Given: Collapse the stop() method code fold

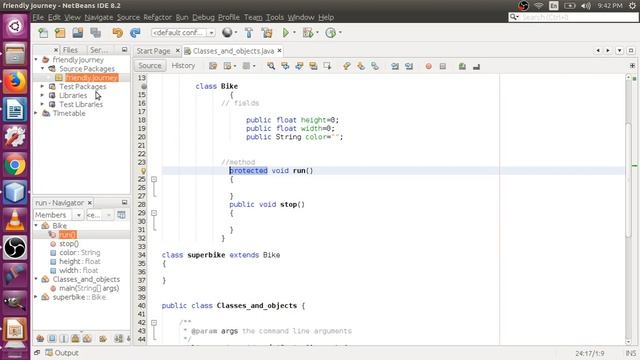Looking at the screenshot, I should 154,213.
